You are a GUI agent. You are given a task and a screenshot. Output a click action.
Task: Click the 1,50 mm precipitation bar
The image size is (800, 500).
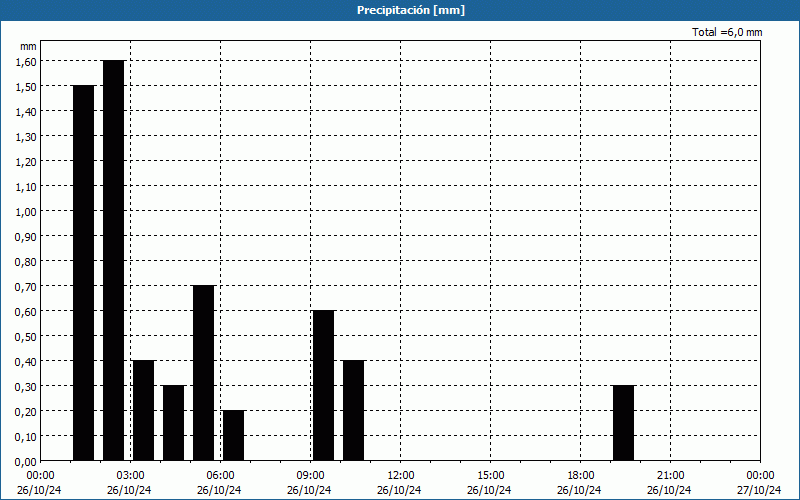pyautogui.click(x=84, y=273)
